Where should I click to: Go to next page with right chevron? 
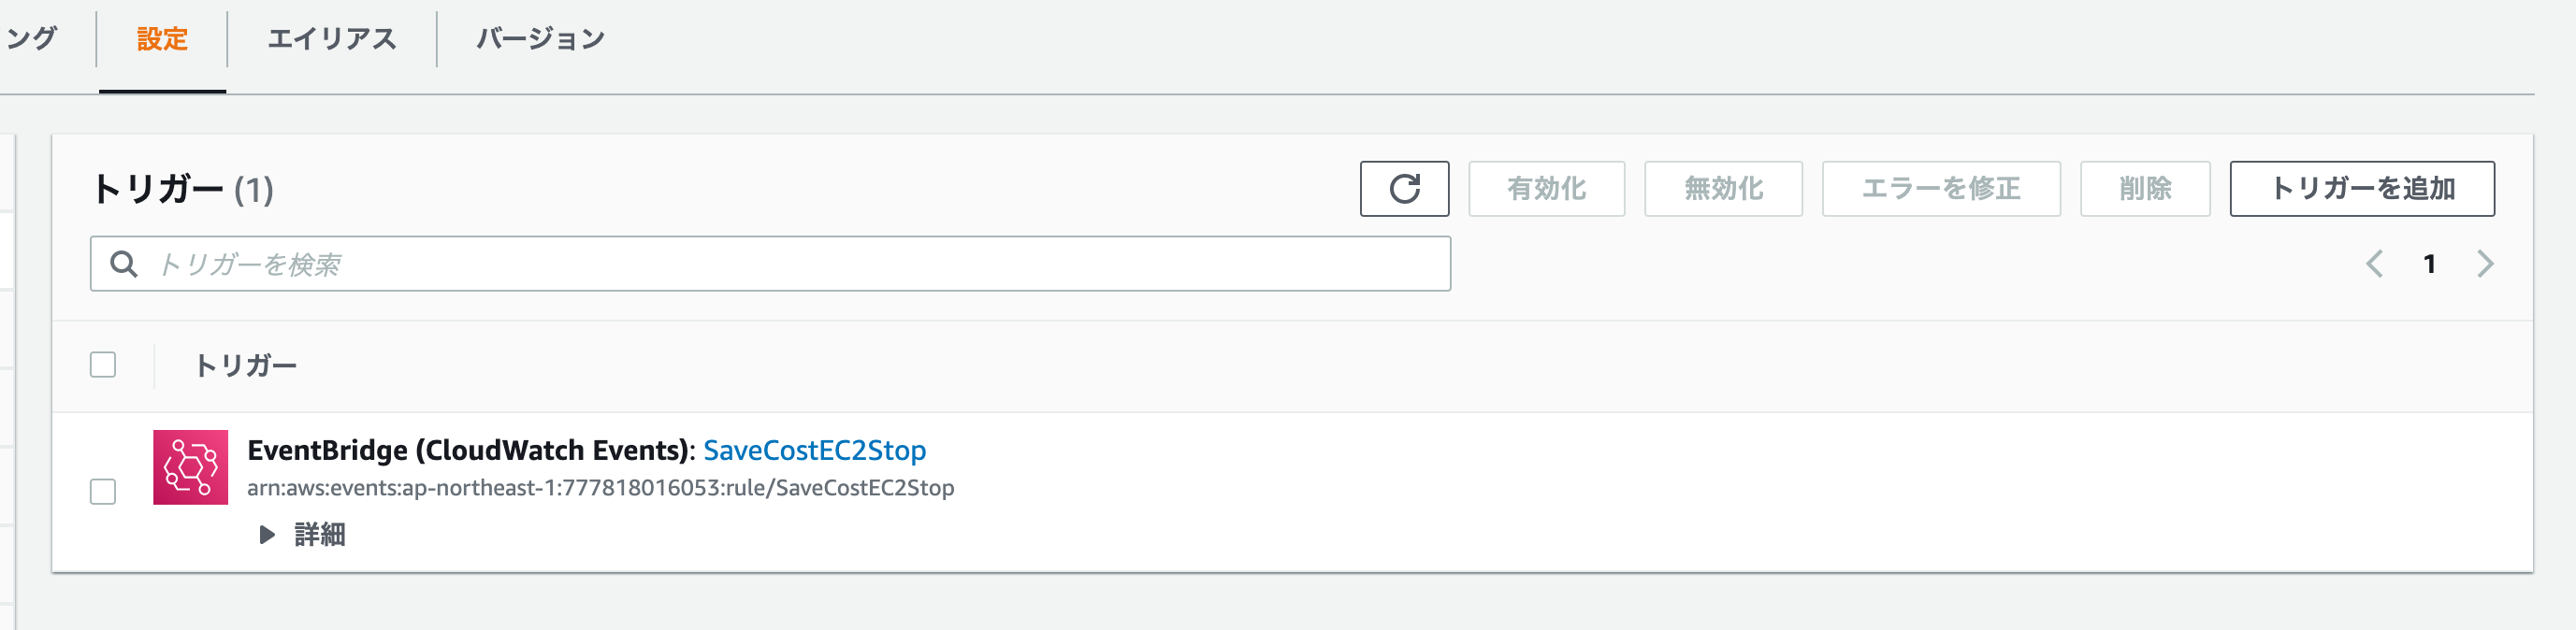(x=2485, y=264)
